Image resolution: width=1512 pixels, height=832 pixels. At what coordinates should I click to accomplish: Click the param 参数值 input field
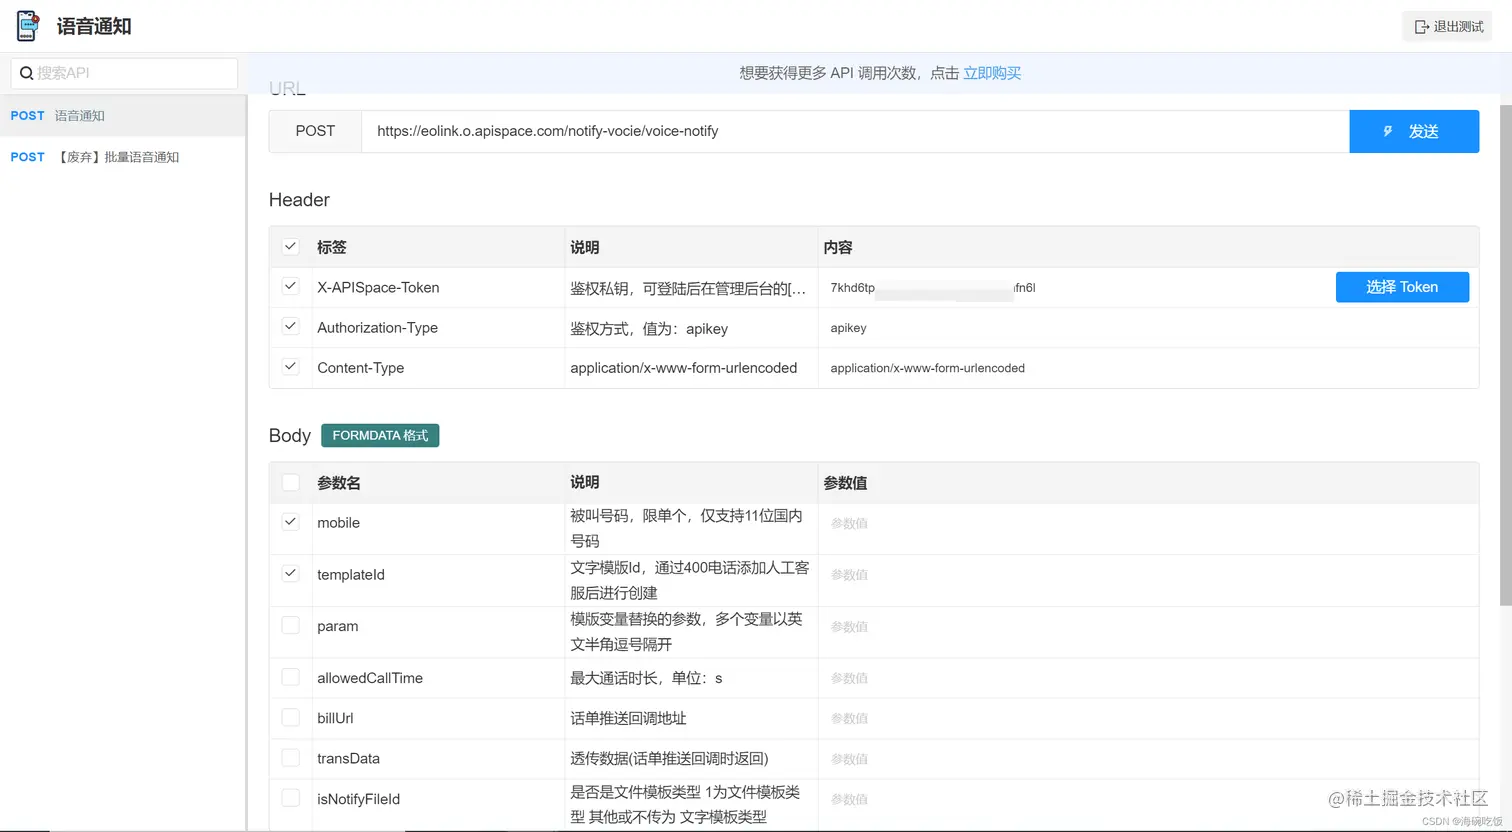coord(1148,627)
